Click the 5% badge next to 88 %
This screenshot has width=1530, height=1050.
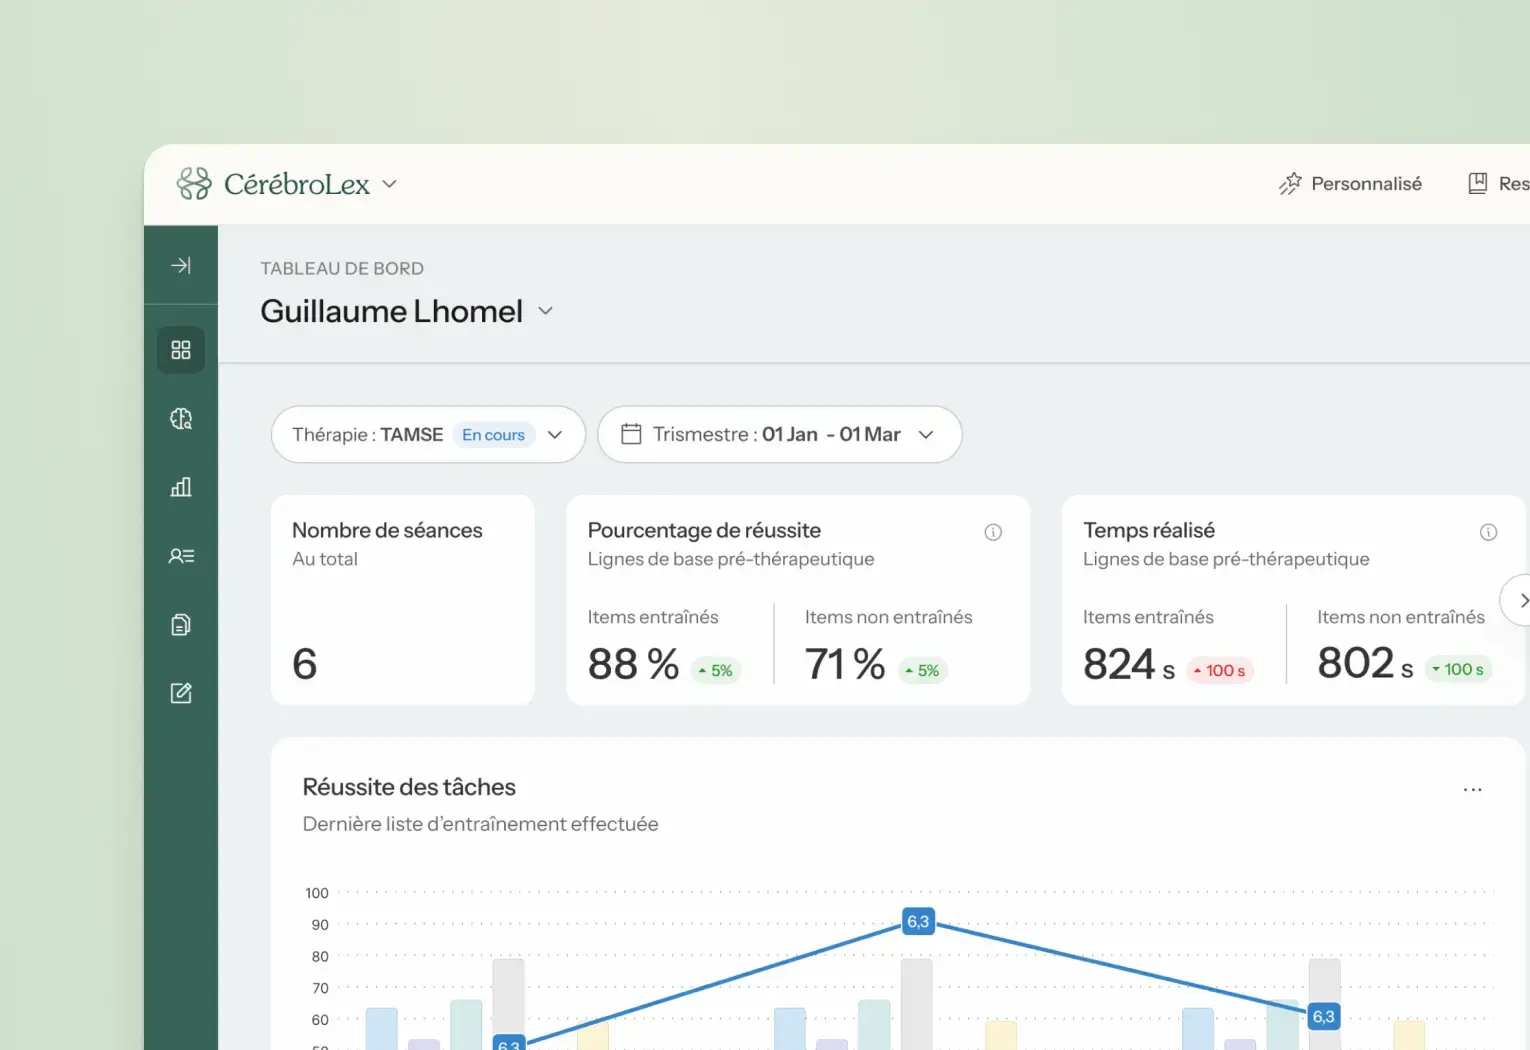716,670
